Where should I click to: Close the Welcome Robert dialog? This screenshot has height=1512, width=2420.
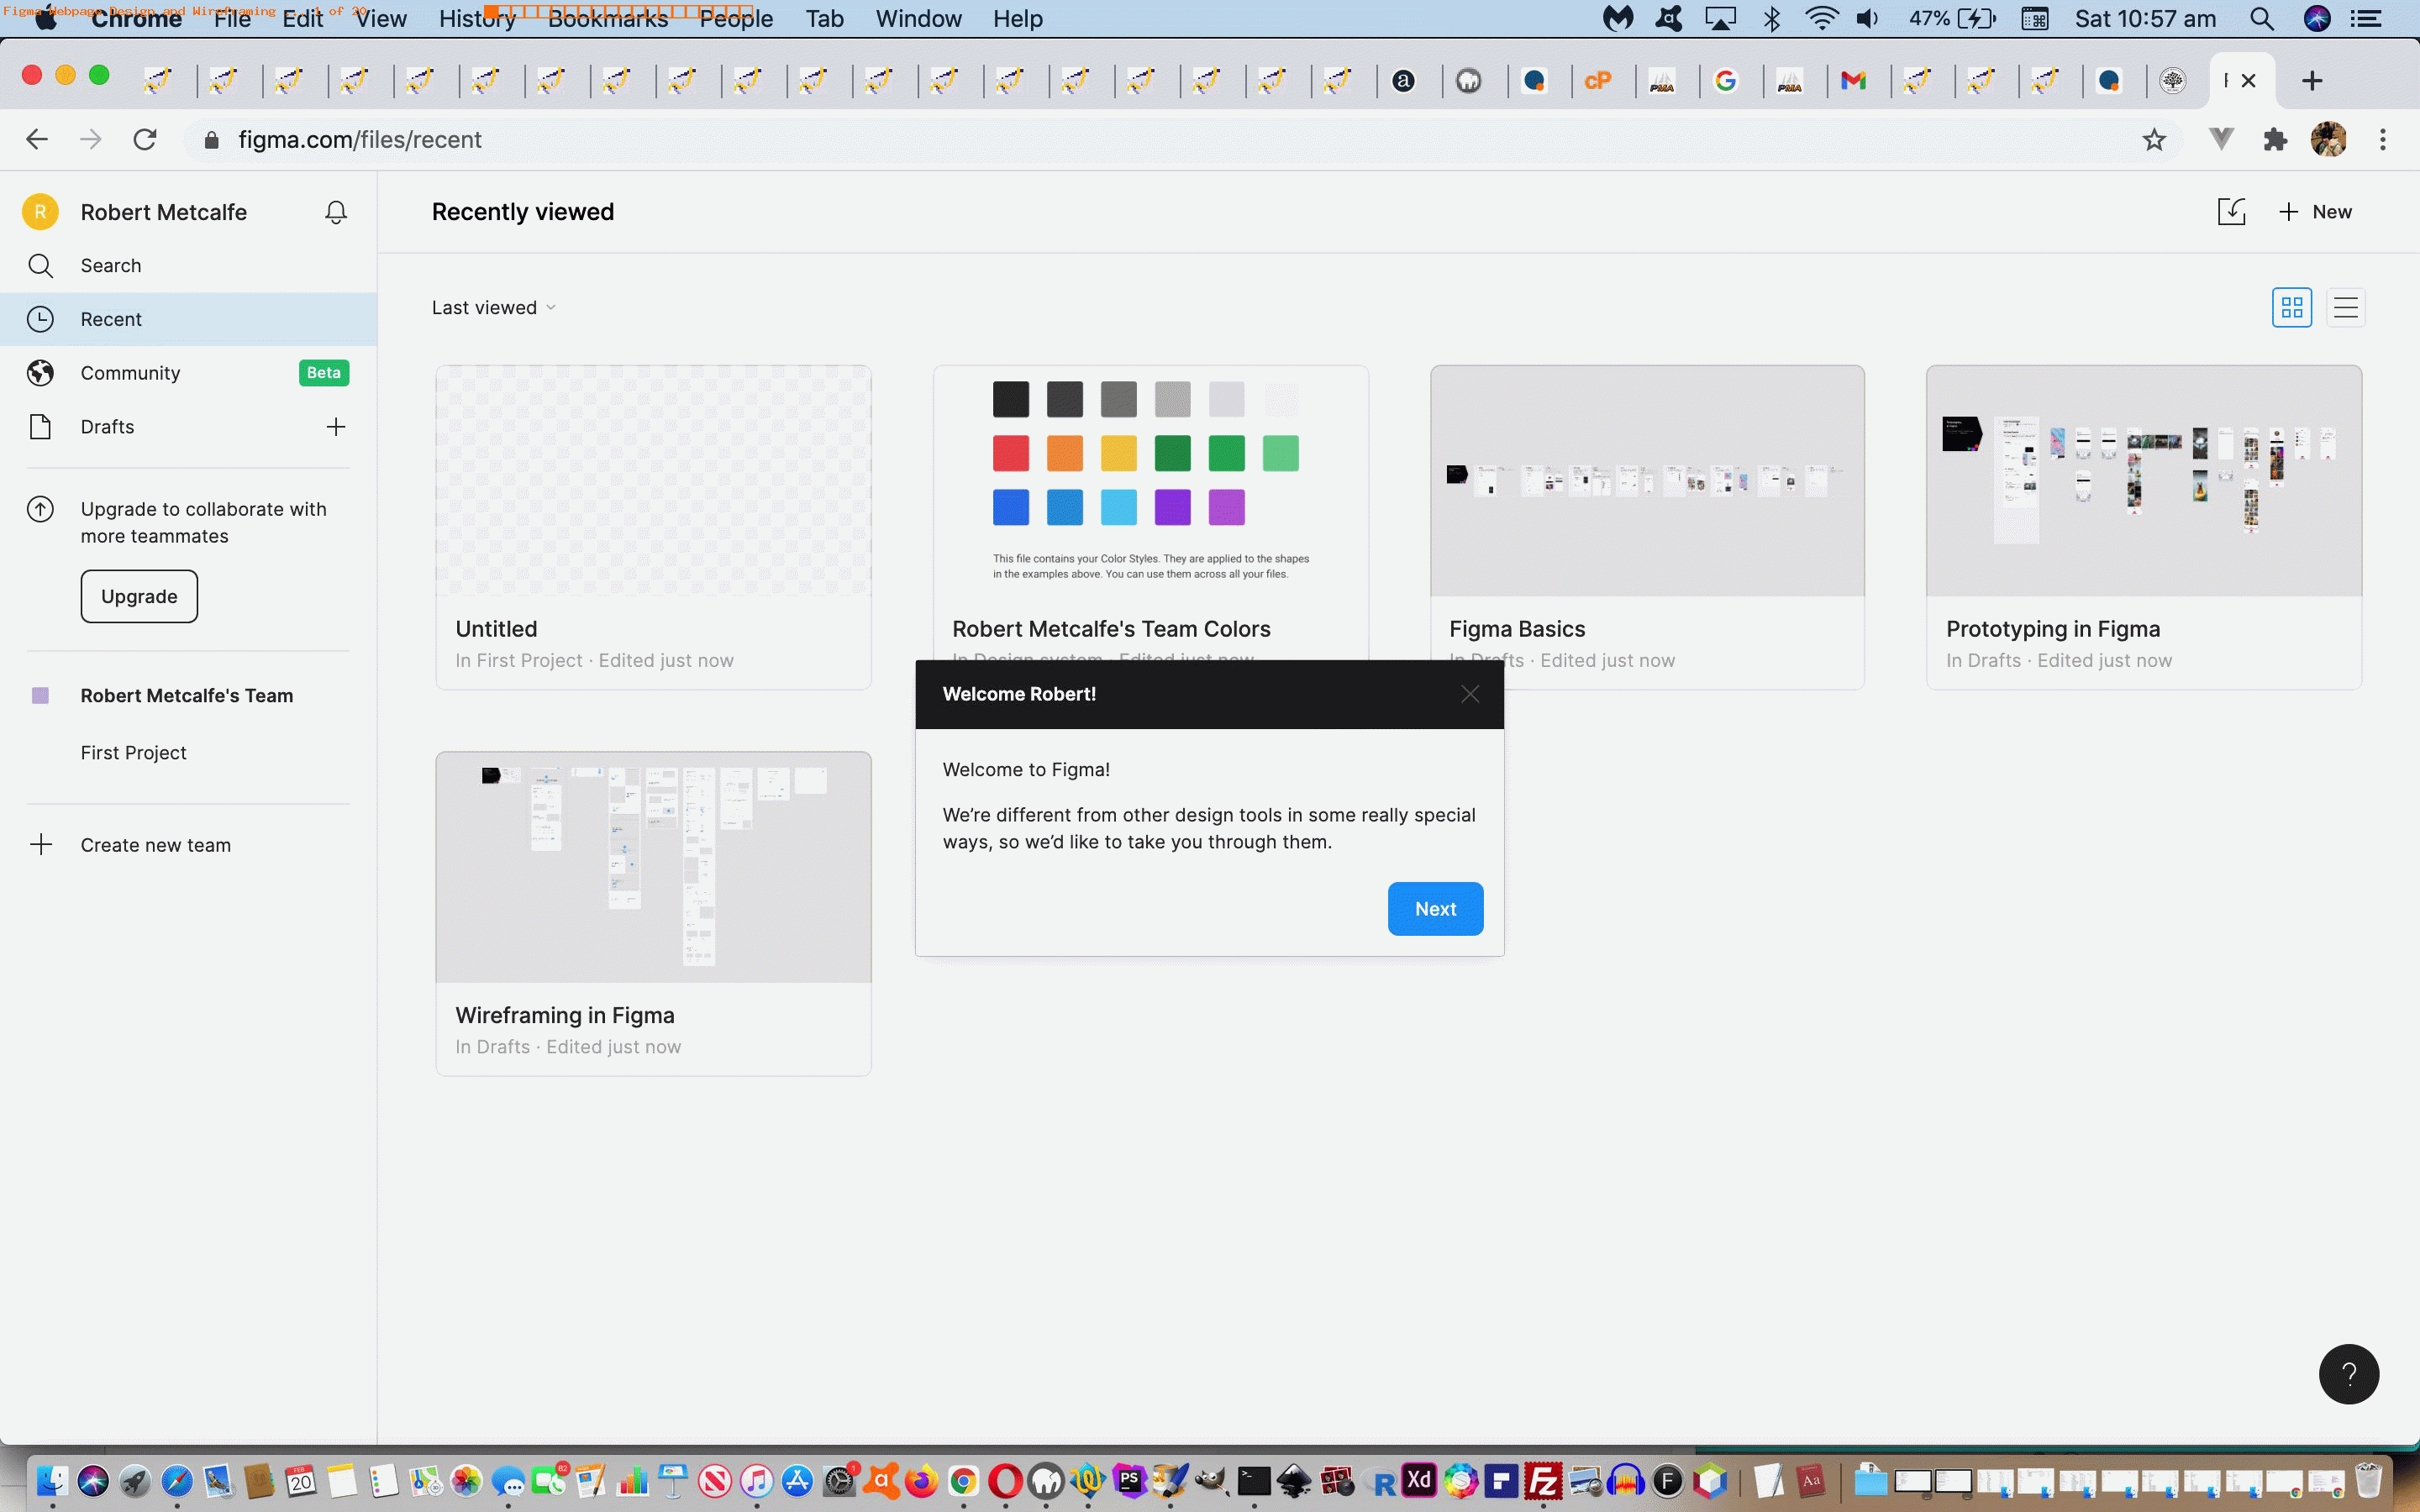(1470, 694)
